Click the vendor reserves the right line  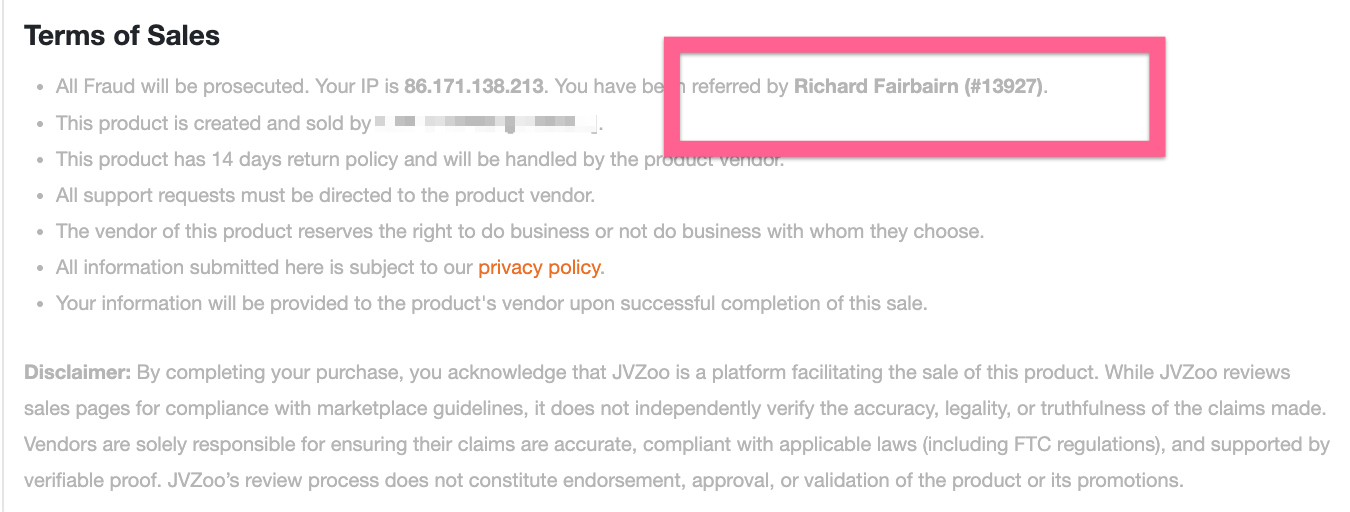520,231
